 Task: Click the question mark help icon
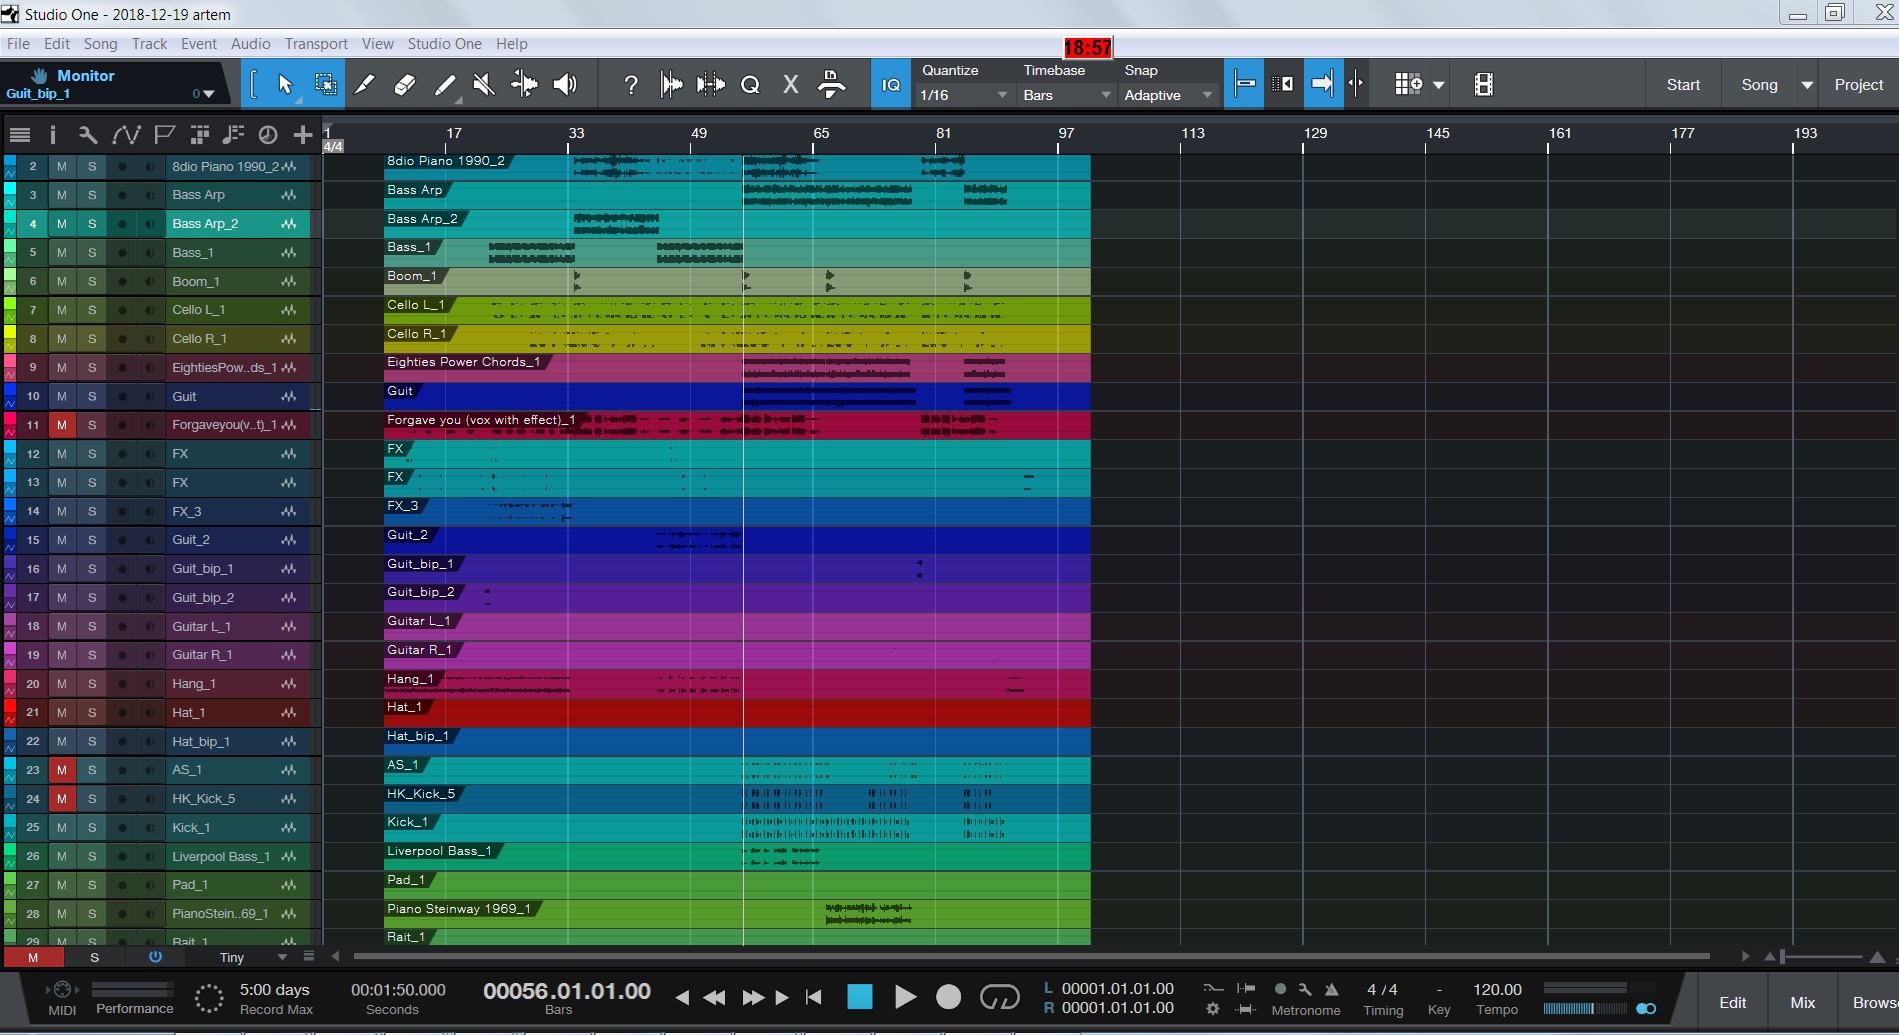[631, 85]
